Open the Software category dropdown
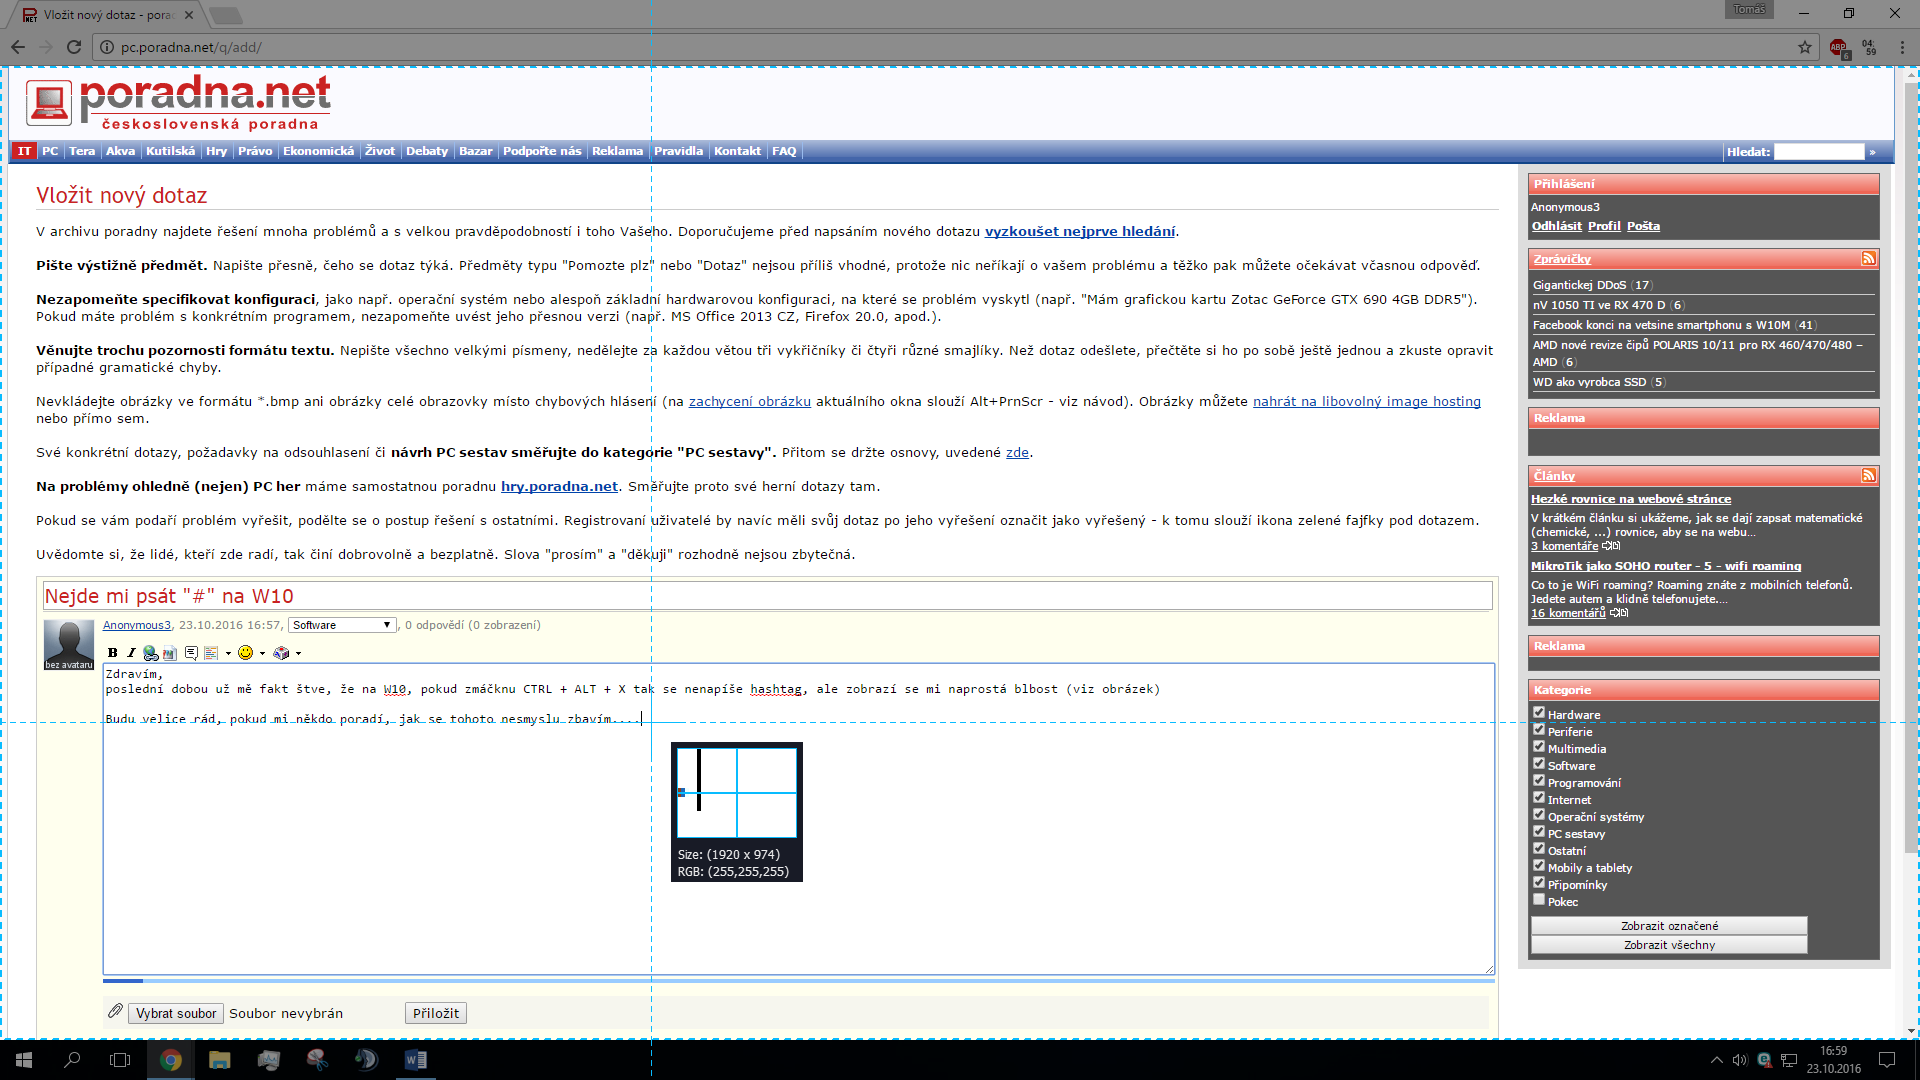This screenshot has width=1920, height=1080. click(x=341, y=625)
